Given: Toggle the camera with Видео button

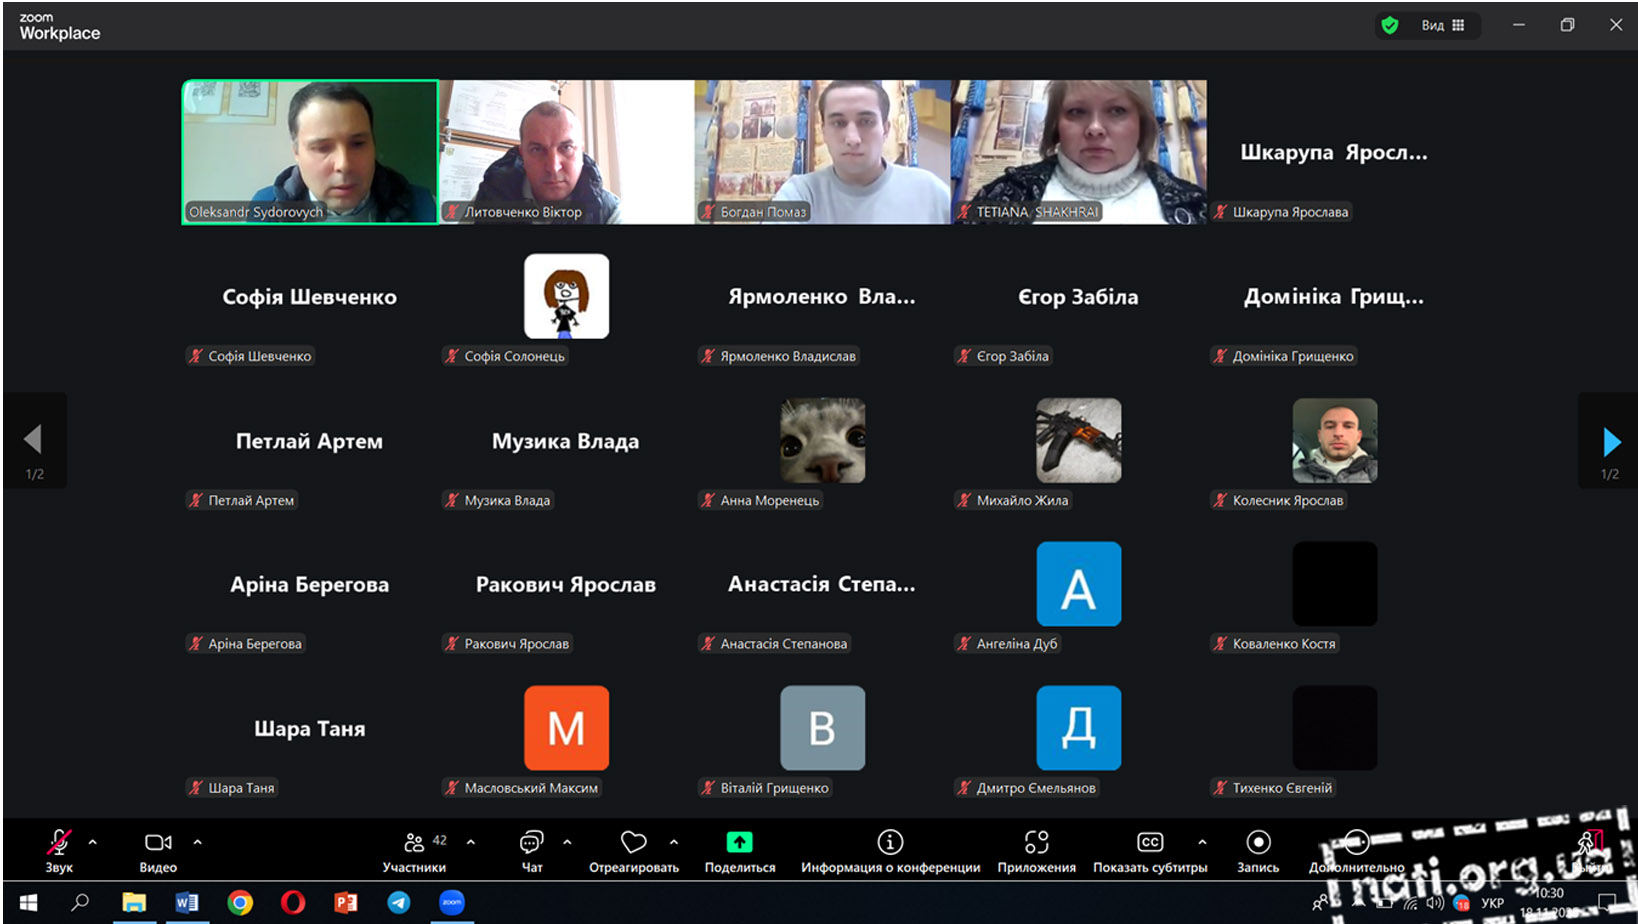Looking at the screenshot, I should pos(158,843).
